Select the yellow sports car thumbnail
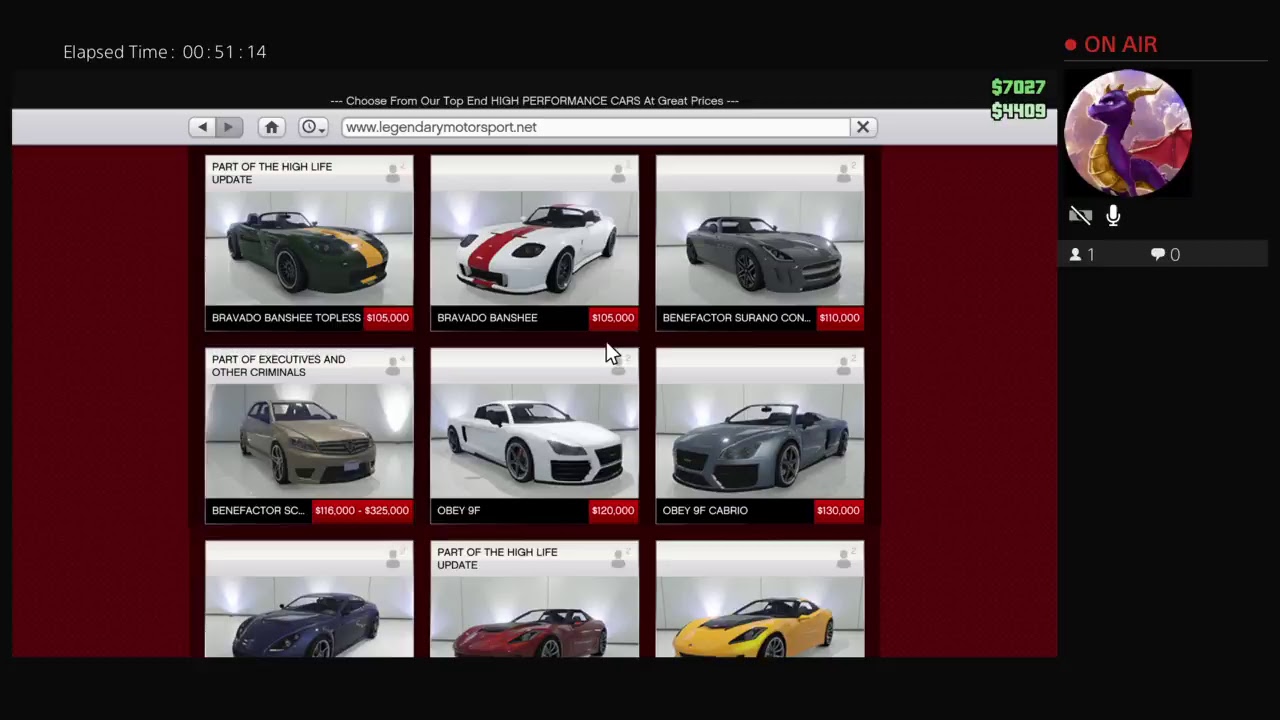Image resolution: width=1280 pixels, height=720 pixels. (760, 617)
